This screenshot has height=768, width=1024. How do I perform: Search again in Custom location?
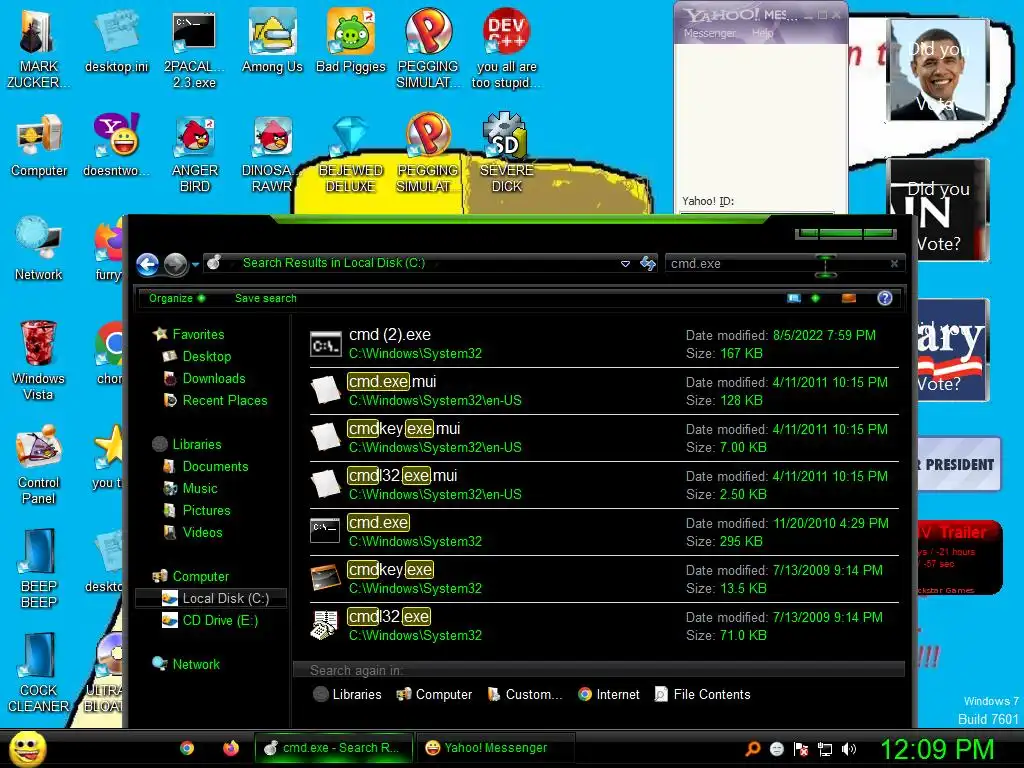tap(525, 694)
